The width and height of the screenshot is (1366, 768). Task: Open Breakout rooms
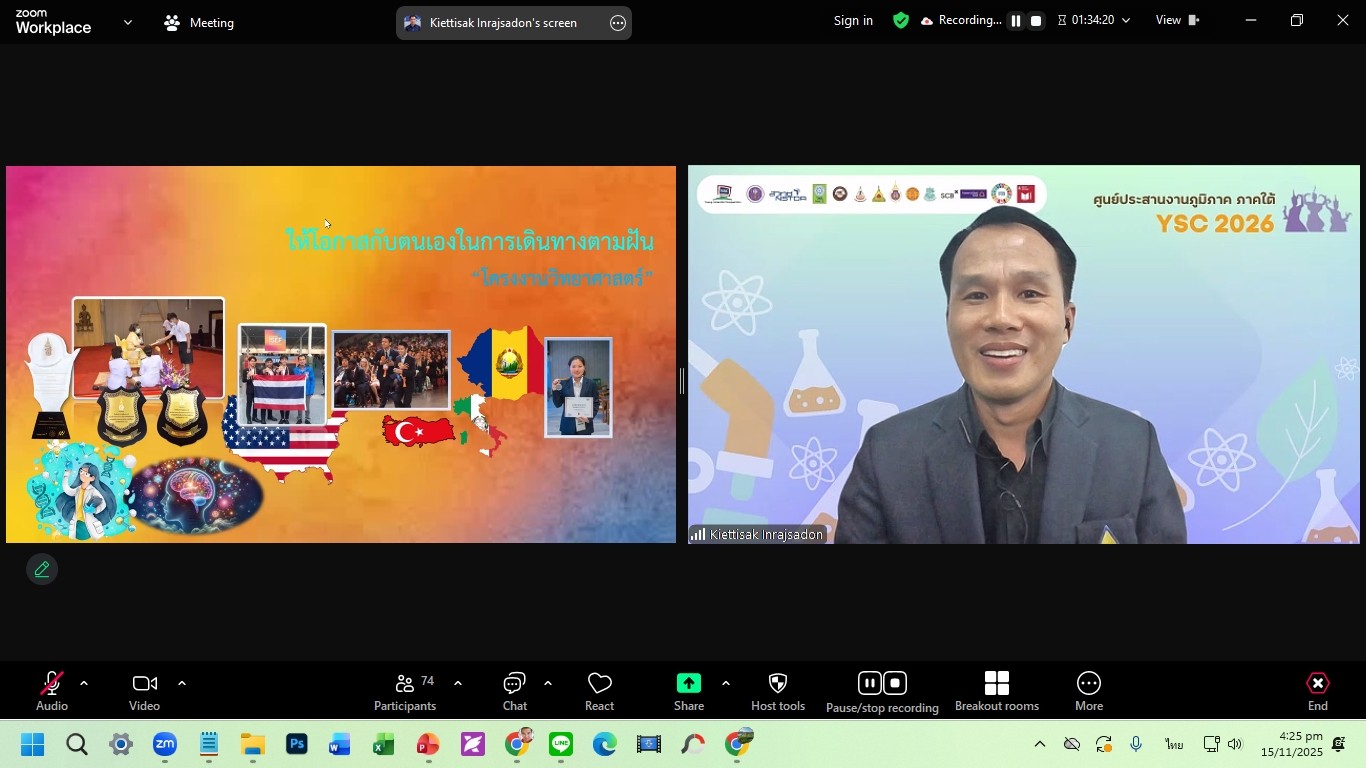pyautogui.click(x=996, y=691)
